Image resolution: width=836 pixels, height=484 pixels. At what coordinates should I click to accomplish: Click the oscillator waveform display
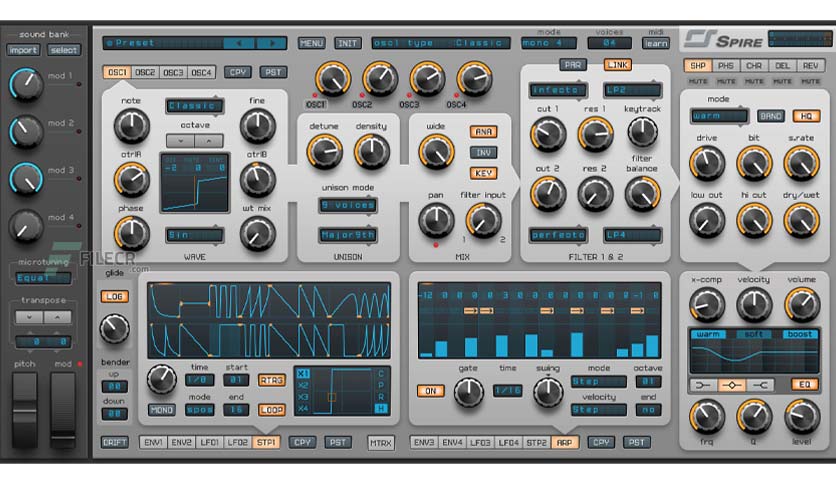coord(195,183)
